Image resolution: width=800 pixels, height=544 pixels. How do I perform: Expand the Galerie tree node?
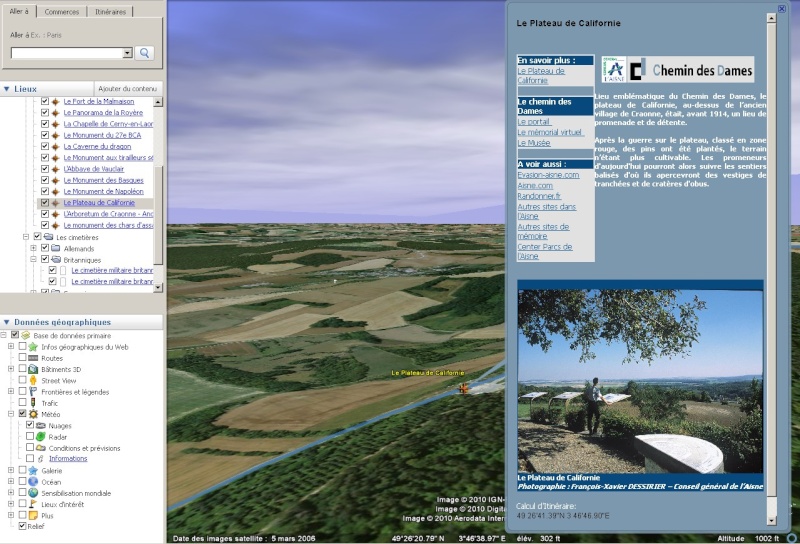11,470
